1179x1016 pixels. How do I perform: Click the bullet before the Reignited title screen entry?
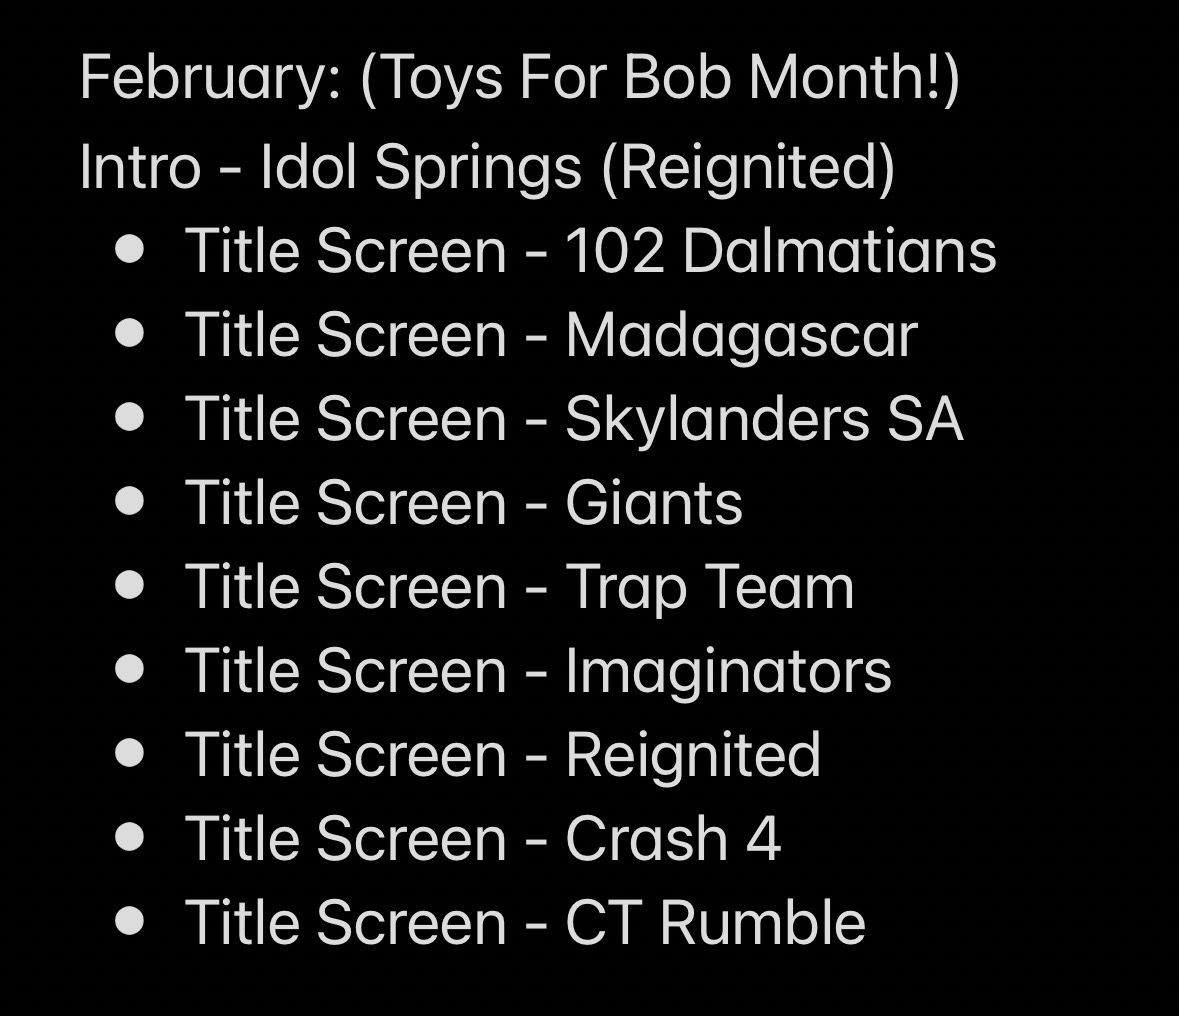[130, 753]
